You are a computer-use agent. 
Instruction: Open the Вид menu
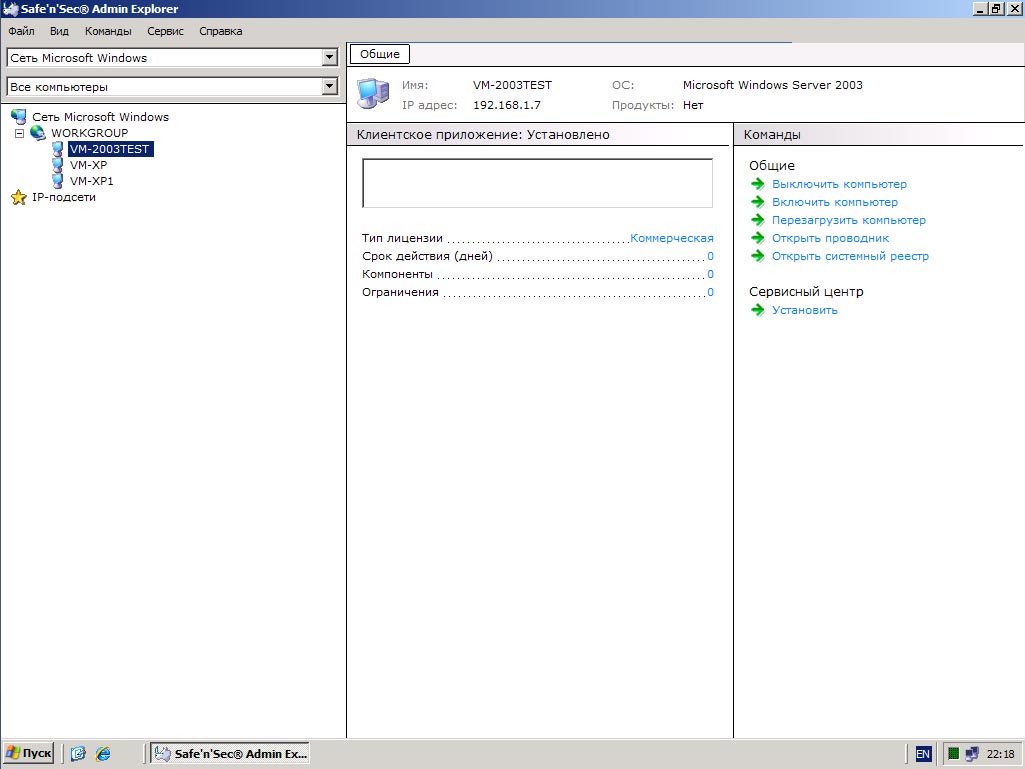point(59,31)
